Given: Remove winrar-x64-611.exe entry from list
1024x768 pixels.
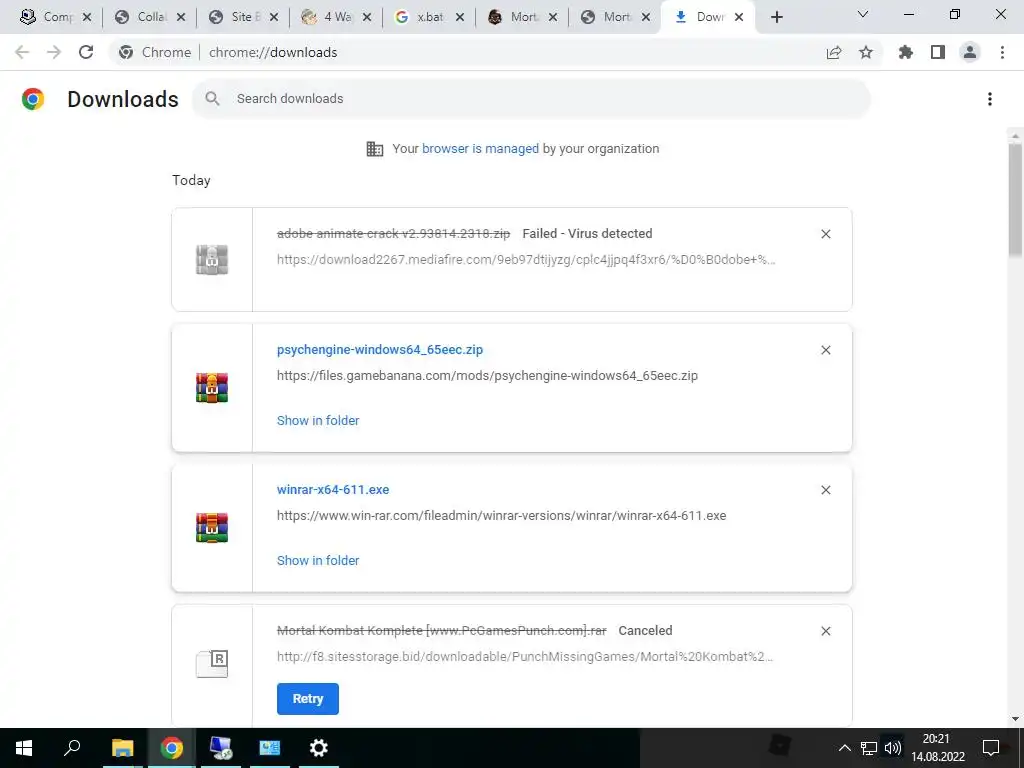Looking at the screenshot, I should pyautogui.click(x=825, y=490).
